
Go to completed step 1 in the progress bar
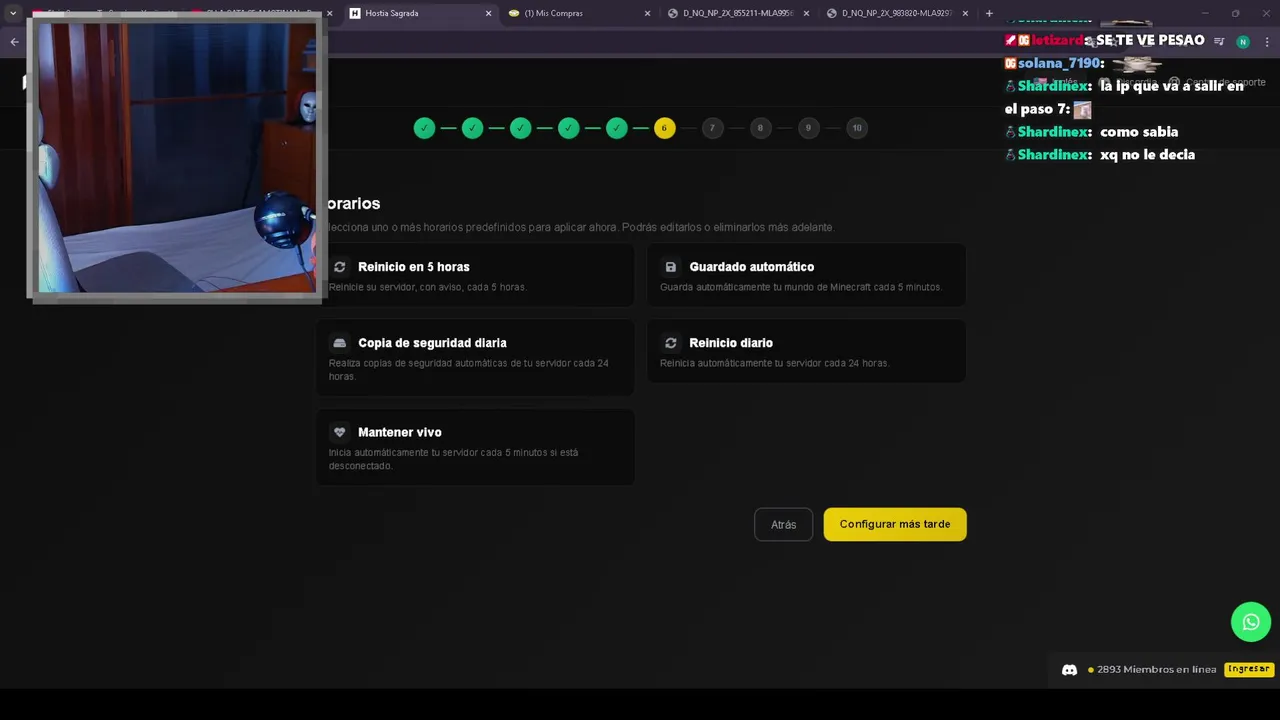(x=425, y=128)
